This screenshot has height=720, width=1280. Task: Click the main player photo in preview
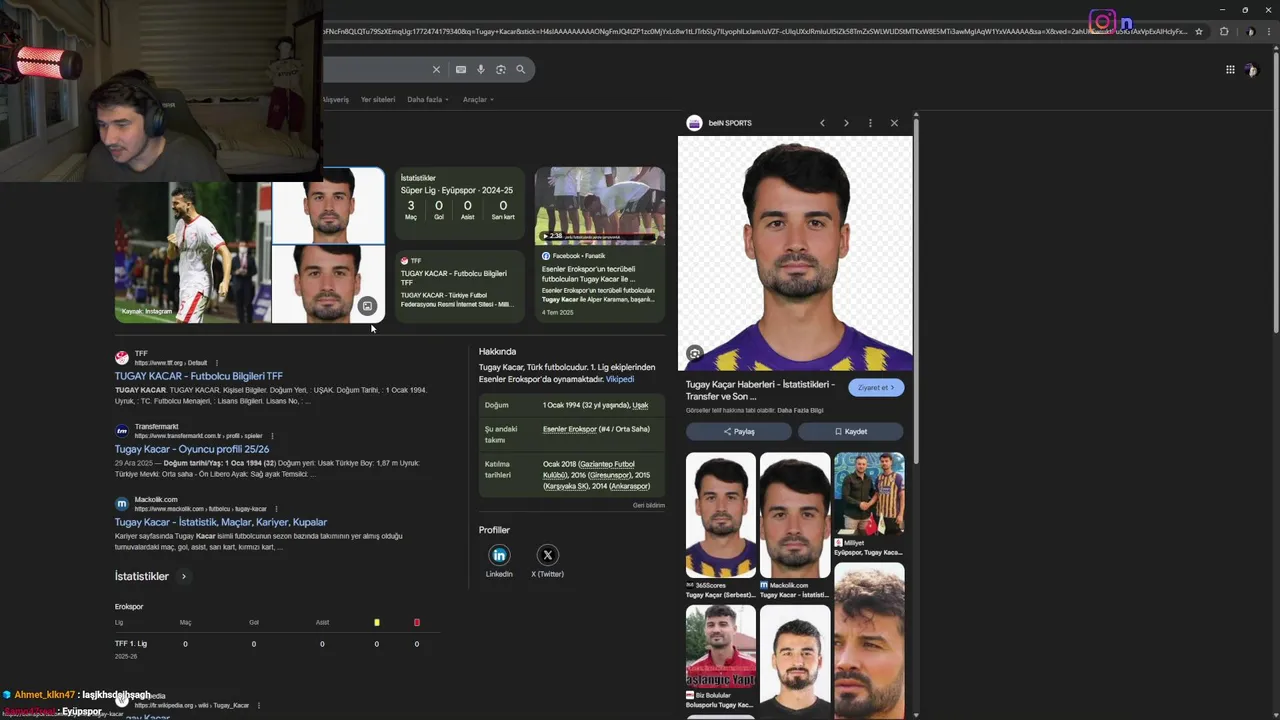(x=795, y=254)
